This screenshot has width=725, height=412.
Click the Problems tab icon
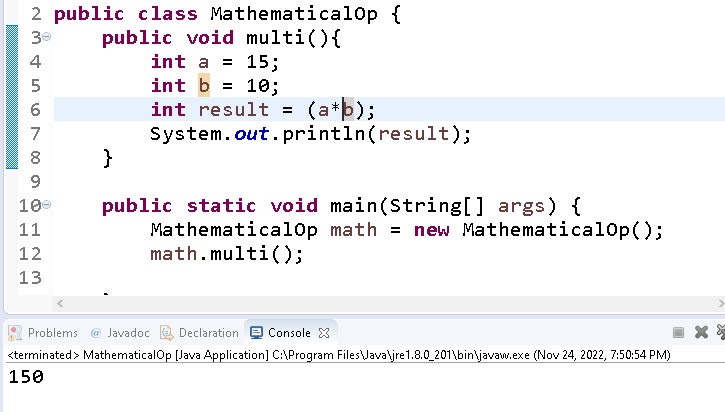(x=15, y=332)
